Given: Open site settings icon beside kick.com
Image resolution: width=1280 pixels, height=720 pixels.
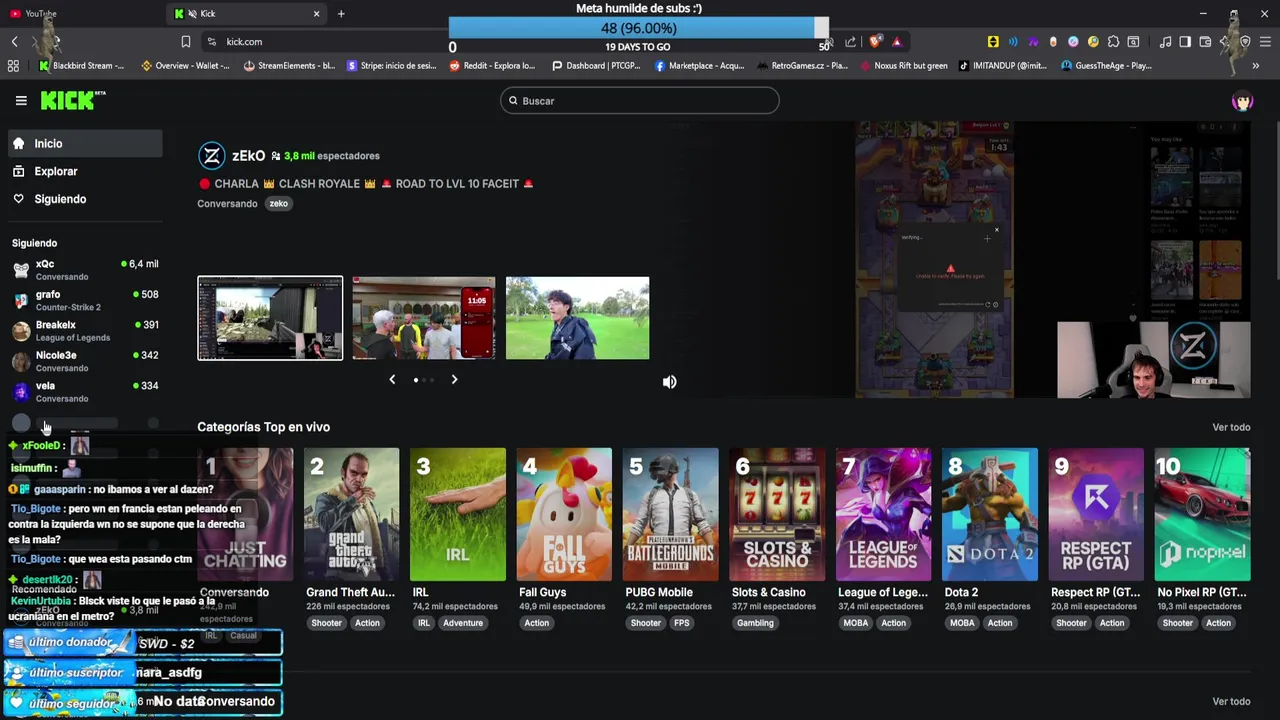Looking at the screenshot, I should 211,42.
